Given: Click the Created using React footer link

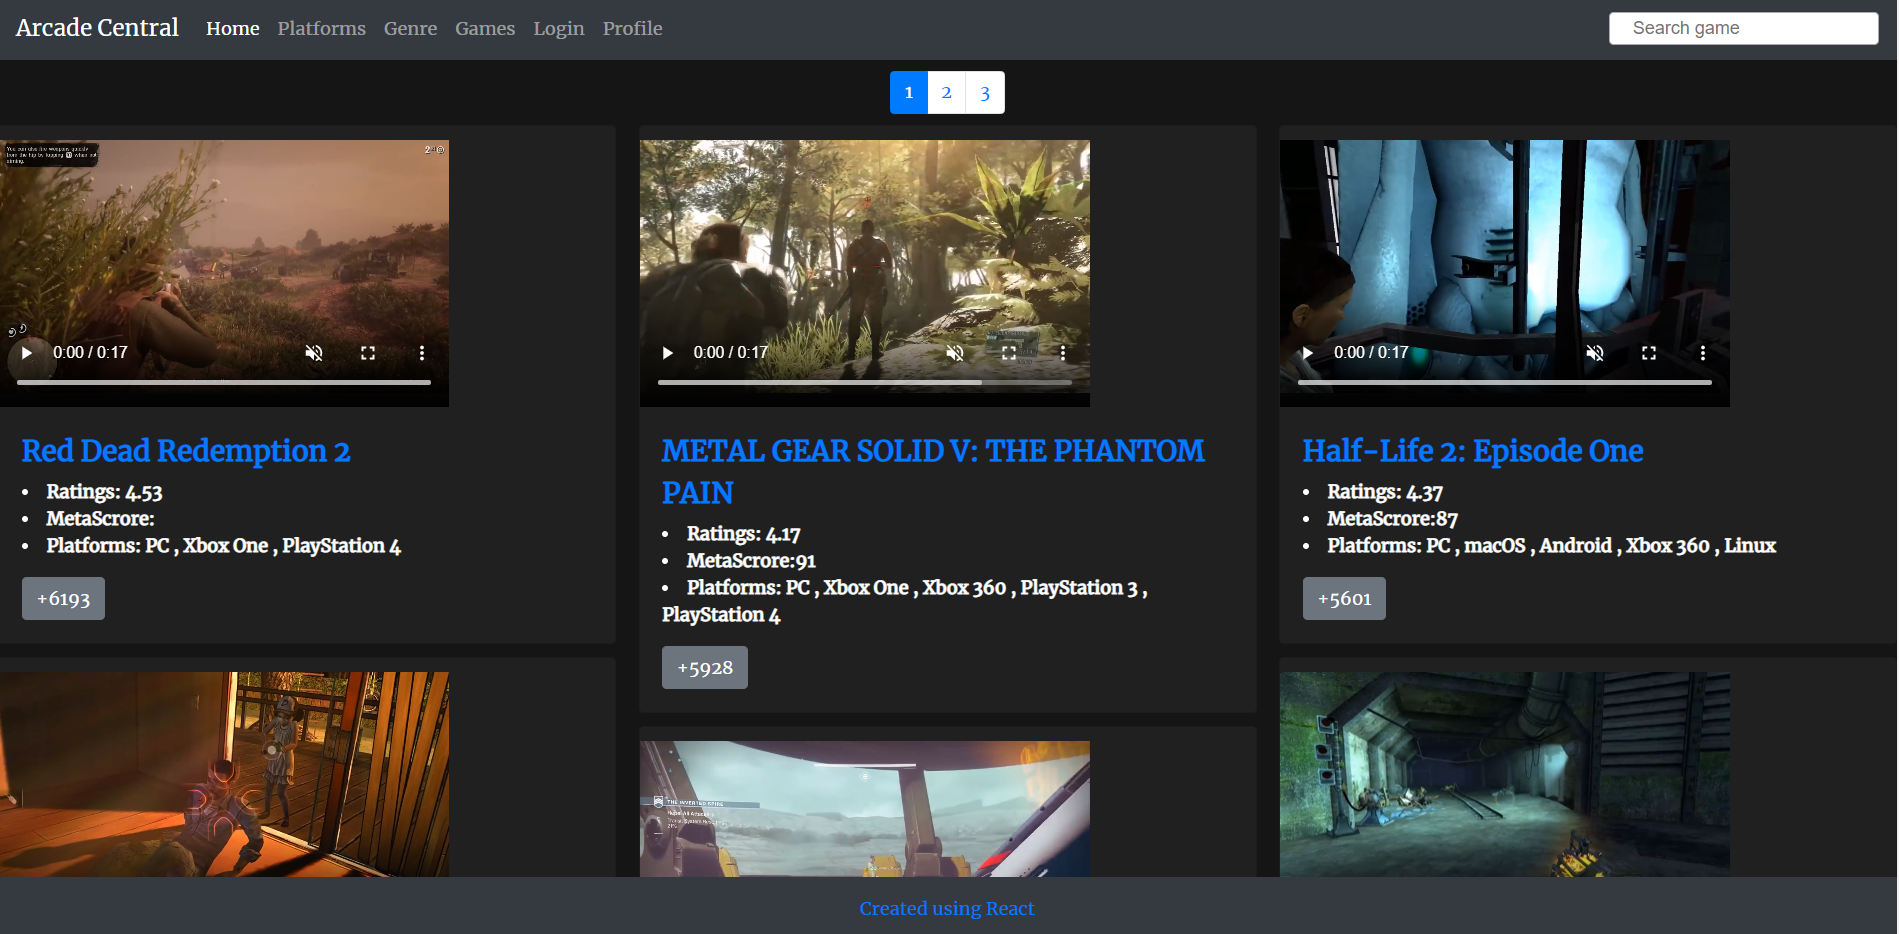Looking at the screenshot, I should coord(947,909).
